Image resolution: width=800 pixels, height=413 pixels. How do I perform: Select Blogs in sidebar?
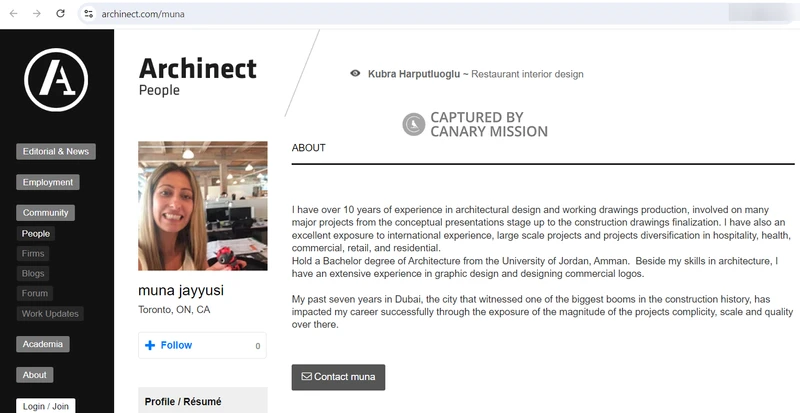33,274
